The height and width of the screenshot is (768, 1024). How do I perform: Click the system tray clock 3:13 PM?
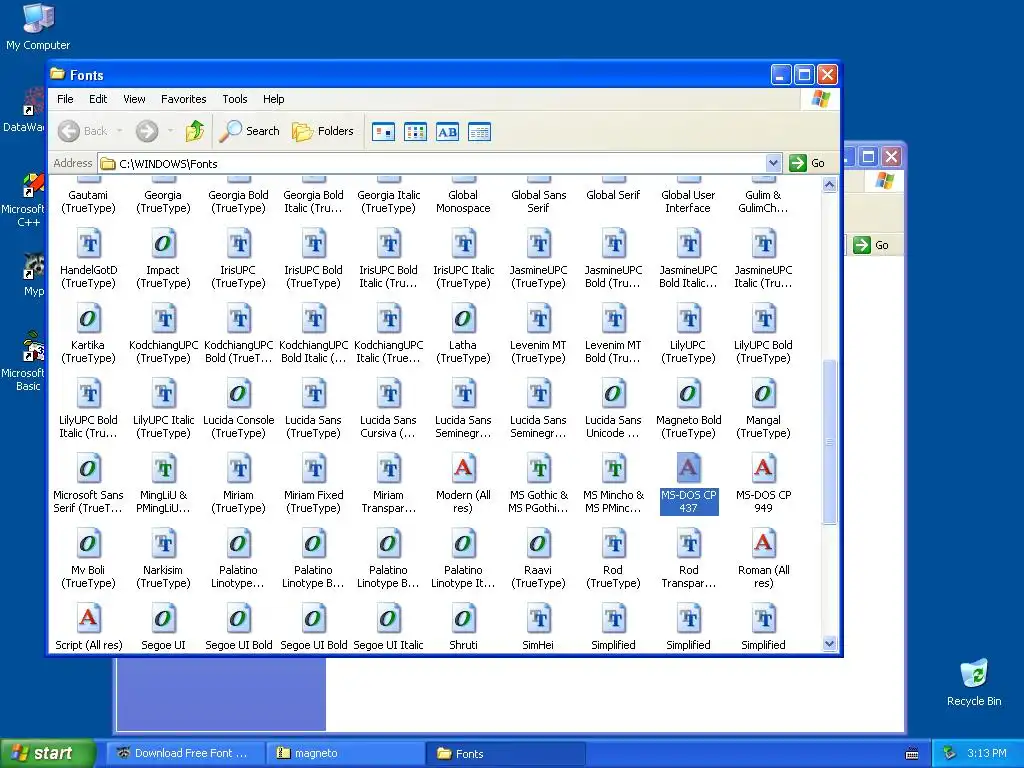pos(987,753)
